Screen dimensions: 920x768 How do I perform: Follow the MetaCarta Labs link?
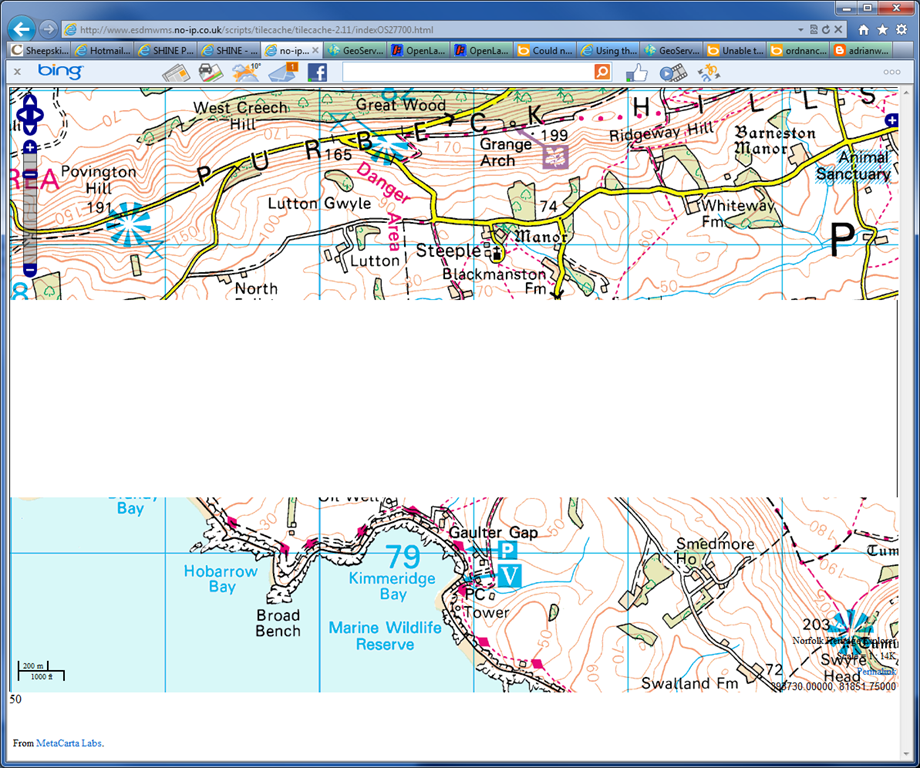click(70, 743)
